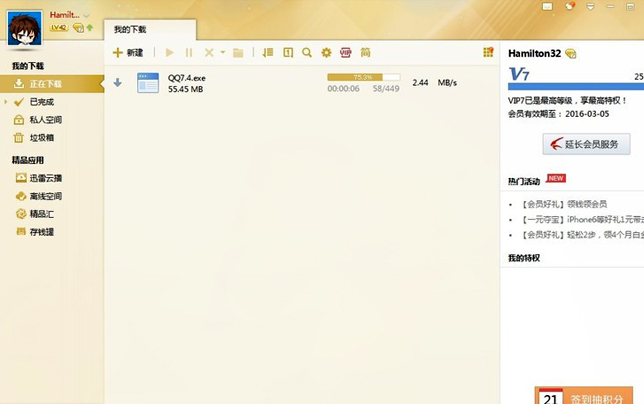Click the skin/theme icon in title bar
This screenshot has width=644, height=404.
[570, 6]
